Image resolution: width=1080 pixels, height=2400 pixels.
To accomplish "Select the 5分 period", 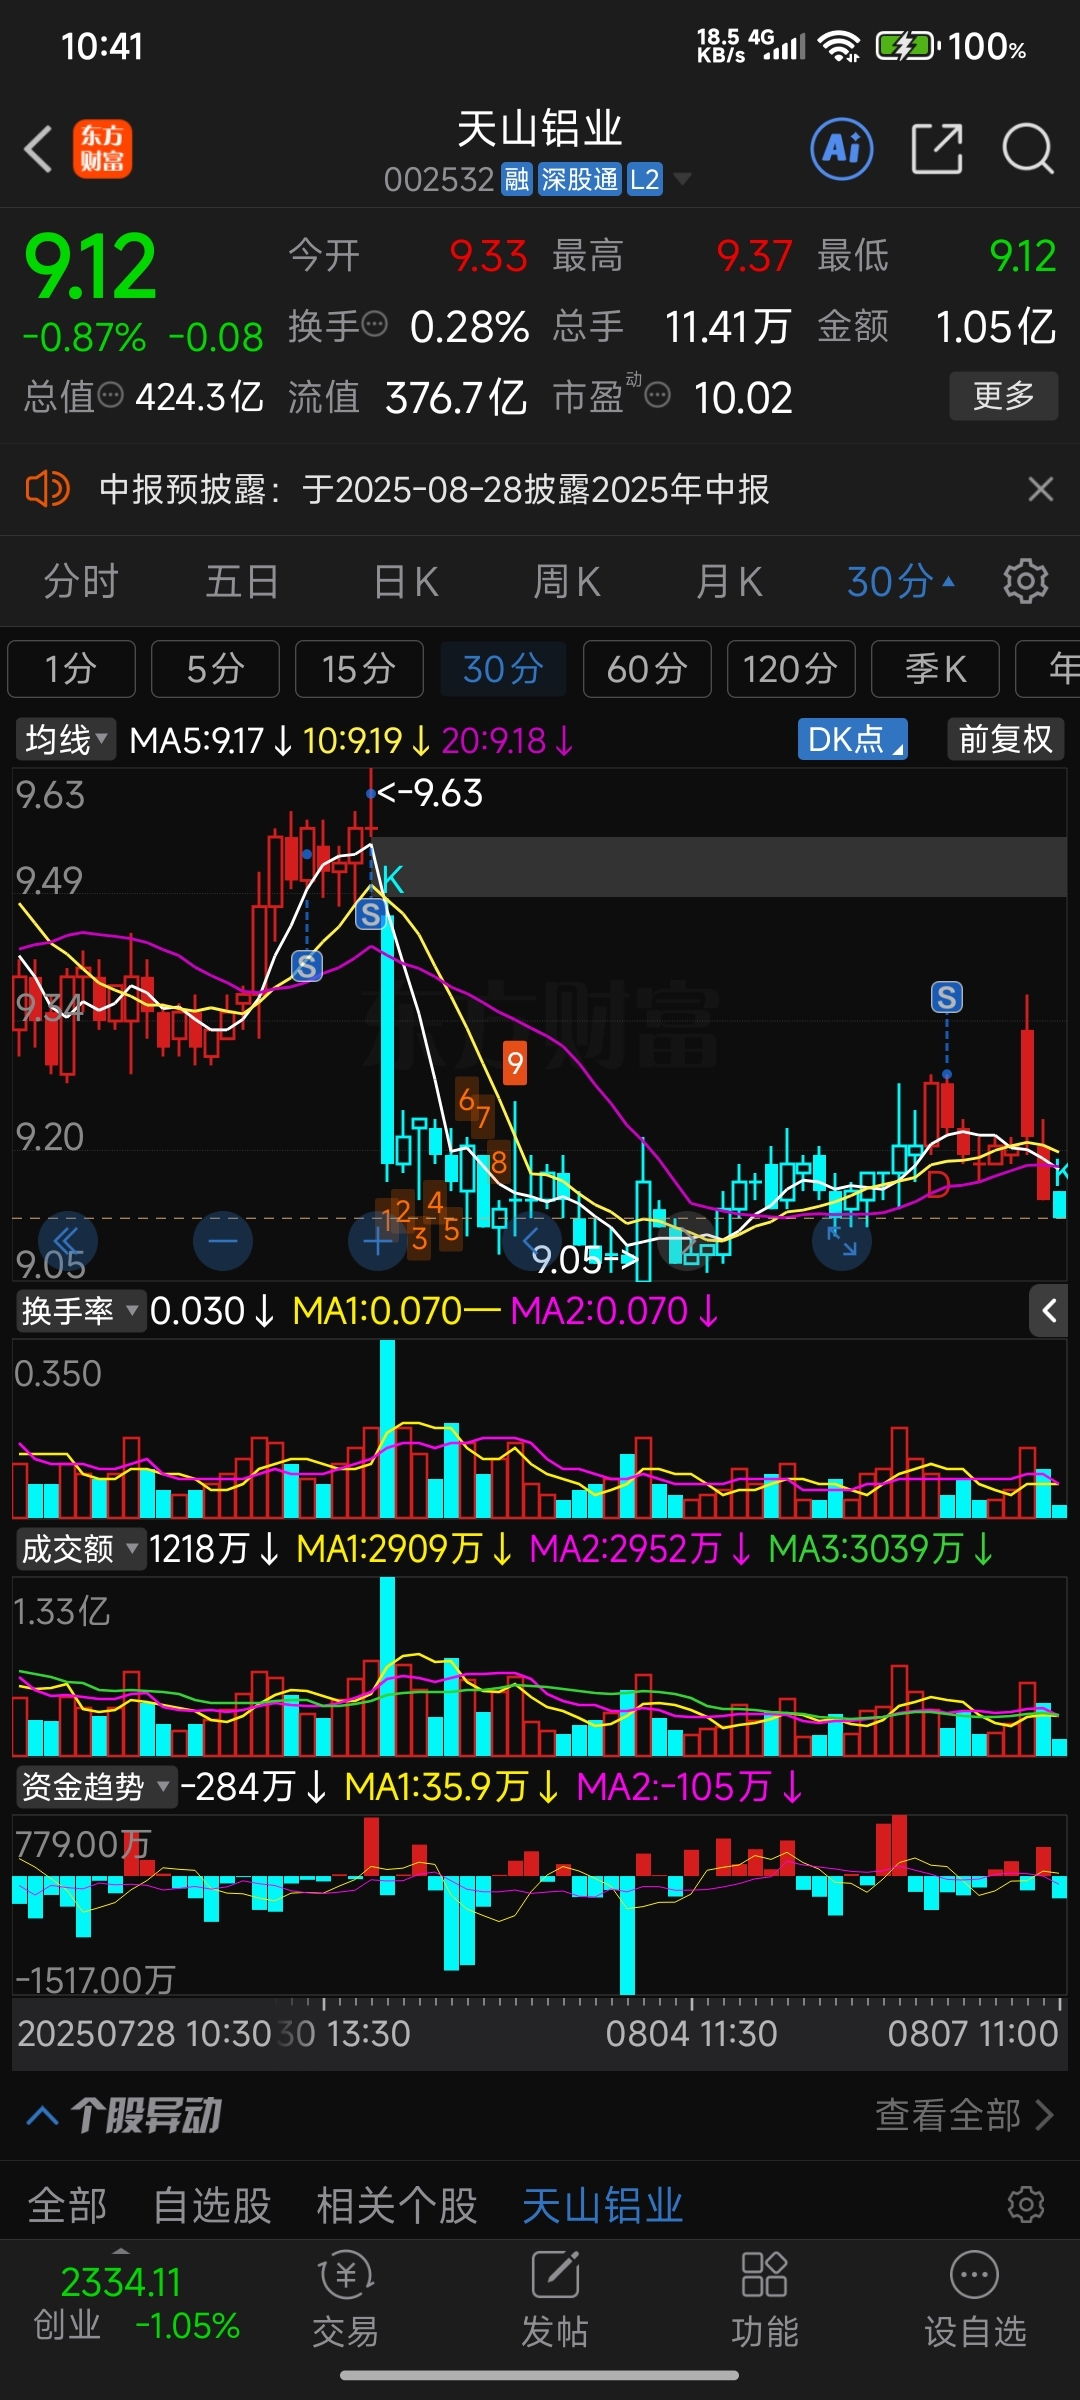I will pos(215,669).
